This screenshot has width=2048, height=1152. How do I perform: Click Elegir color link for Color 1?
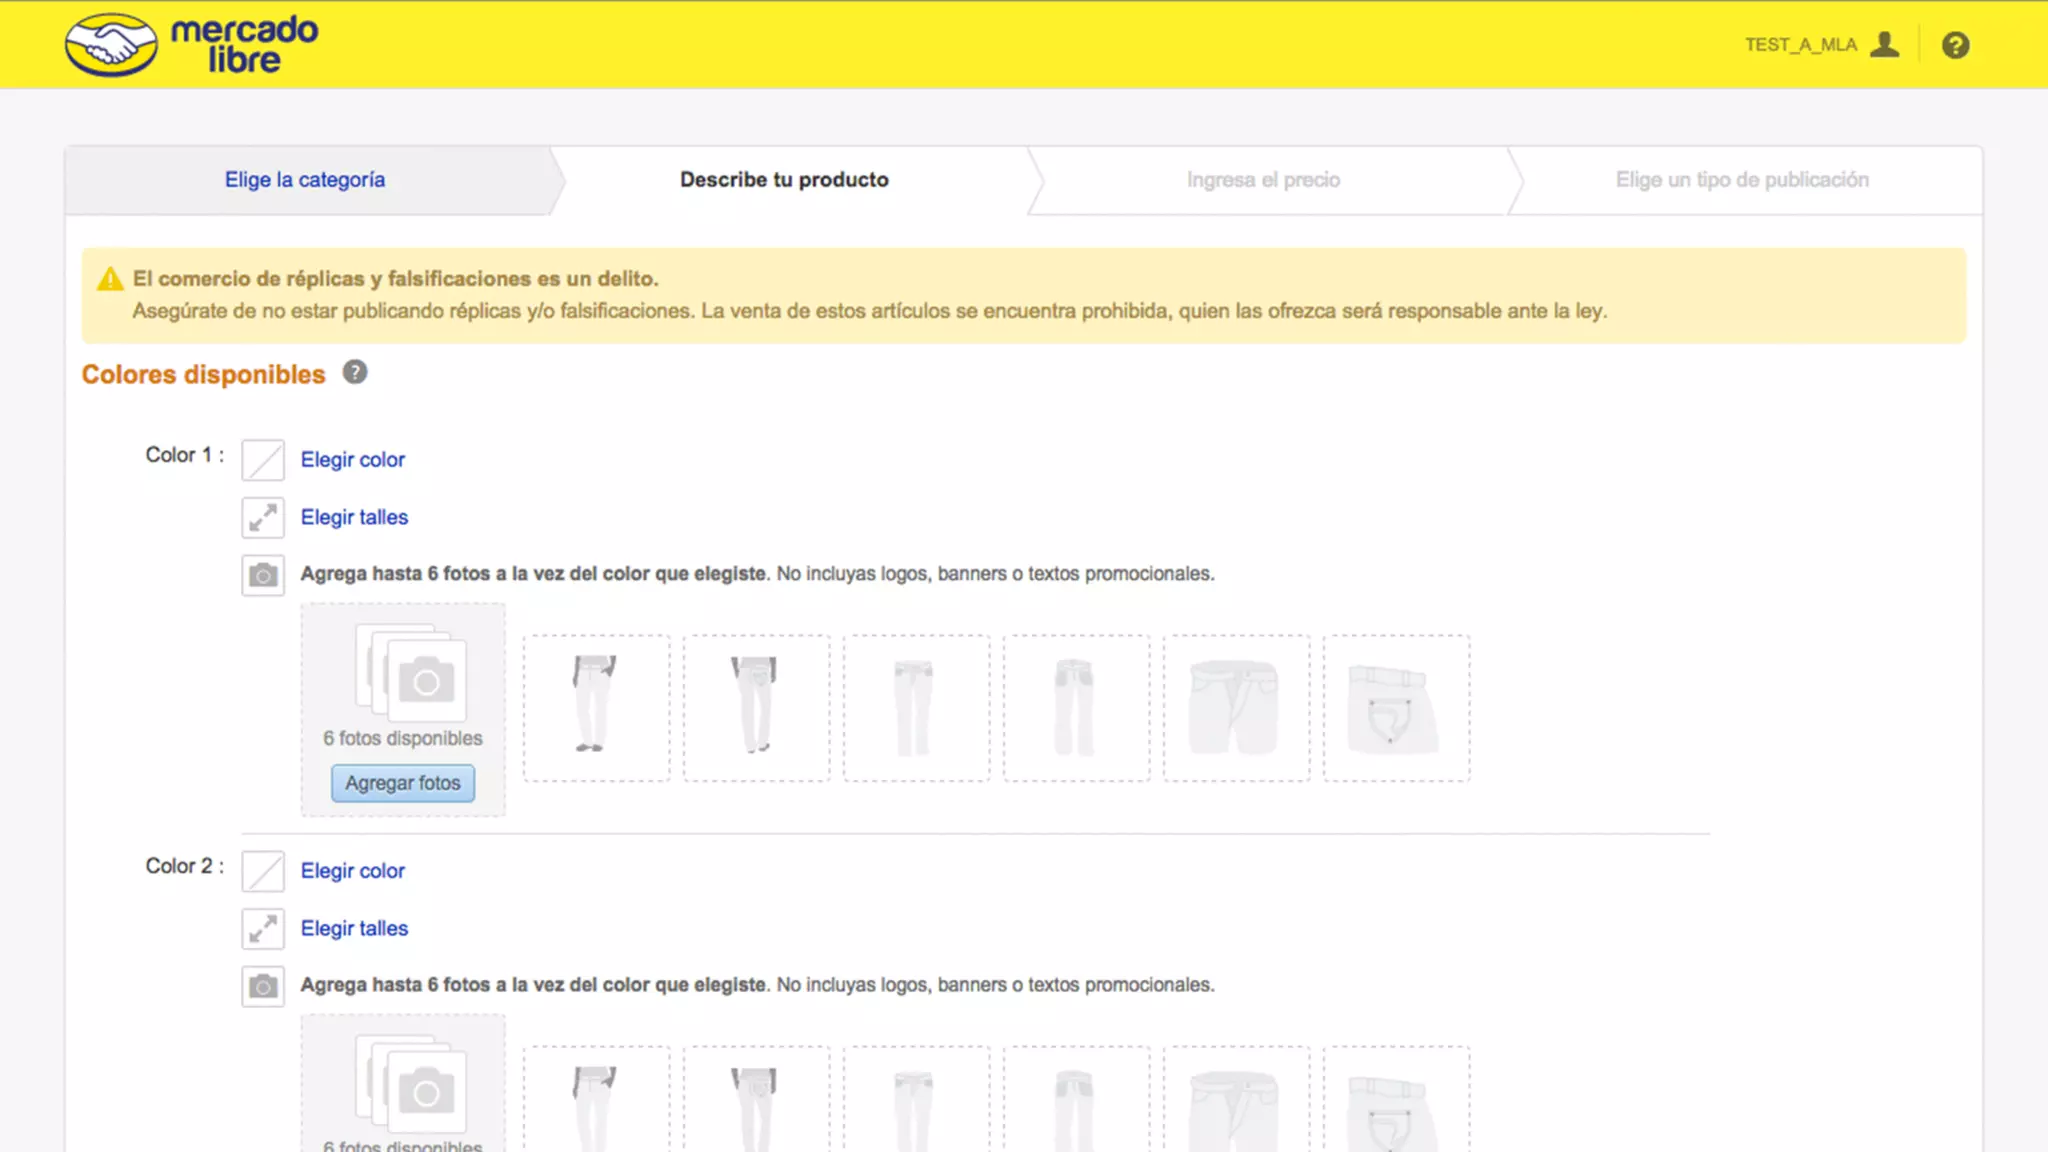coord(353,460)
